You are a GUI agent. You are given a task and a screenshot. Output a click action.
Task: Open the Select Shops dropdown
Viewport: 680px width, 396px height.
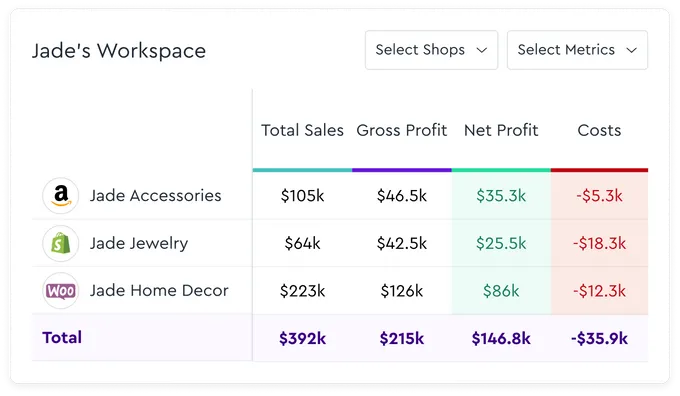click(431, 50)
